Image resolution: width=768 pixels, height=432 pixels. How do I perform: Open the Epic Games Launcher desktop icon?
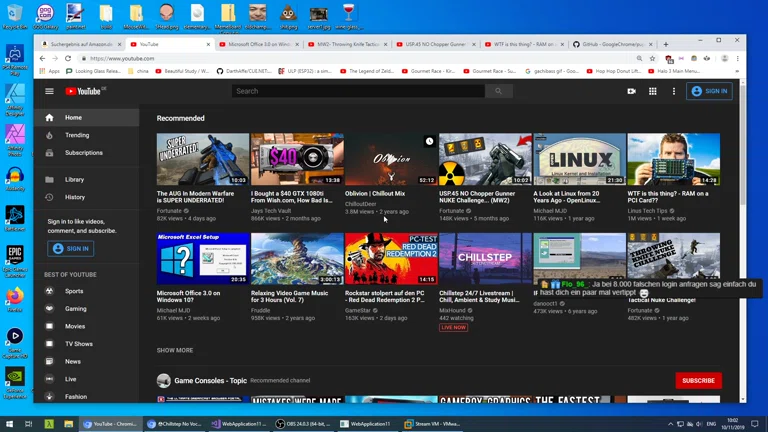[x=15, y=261]
